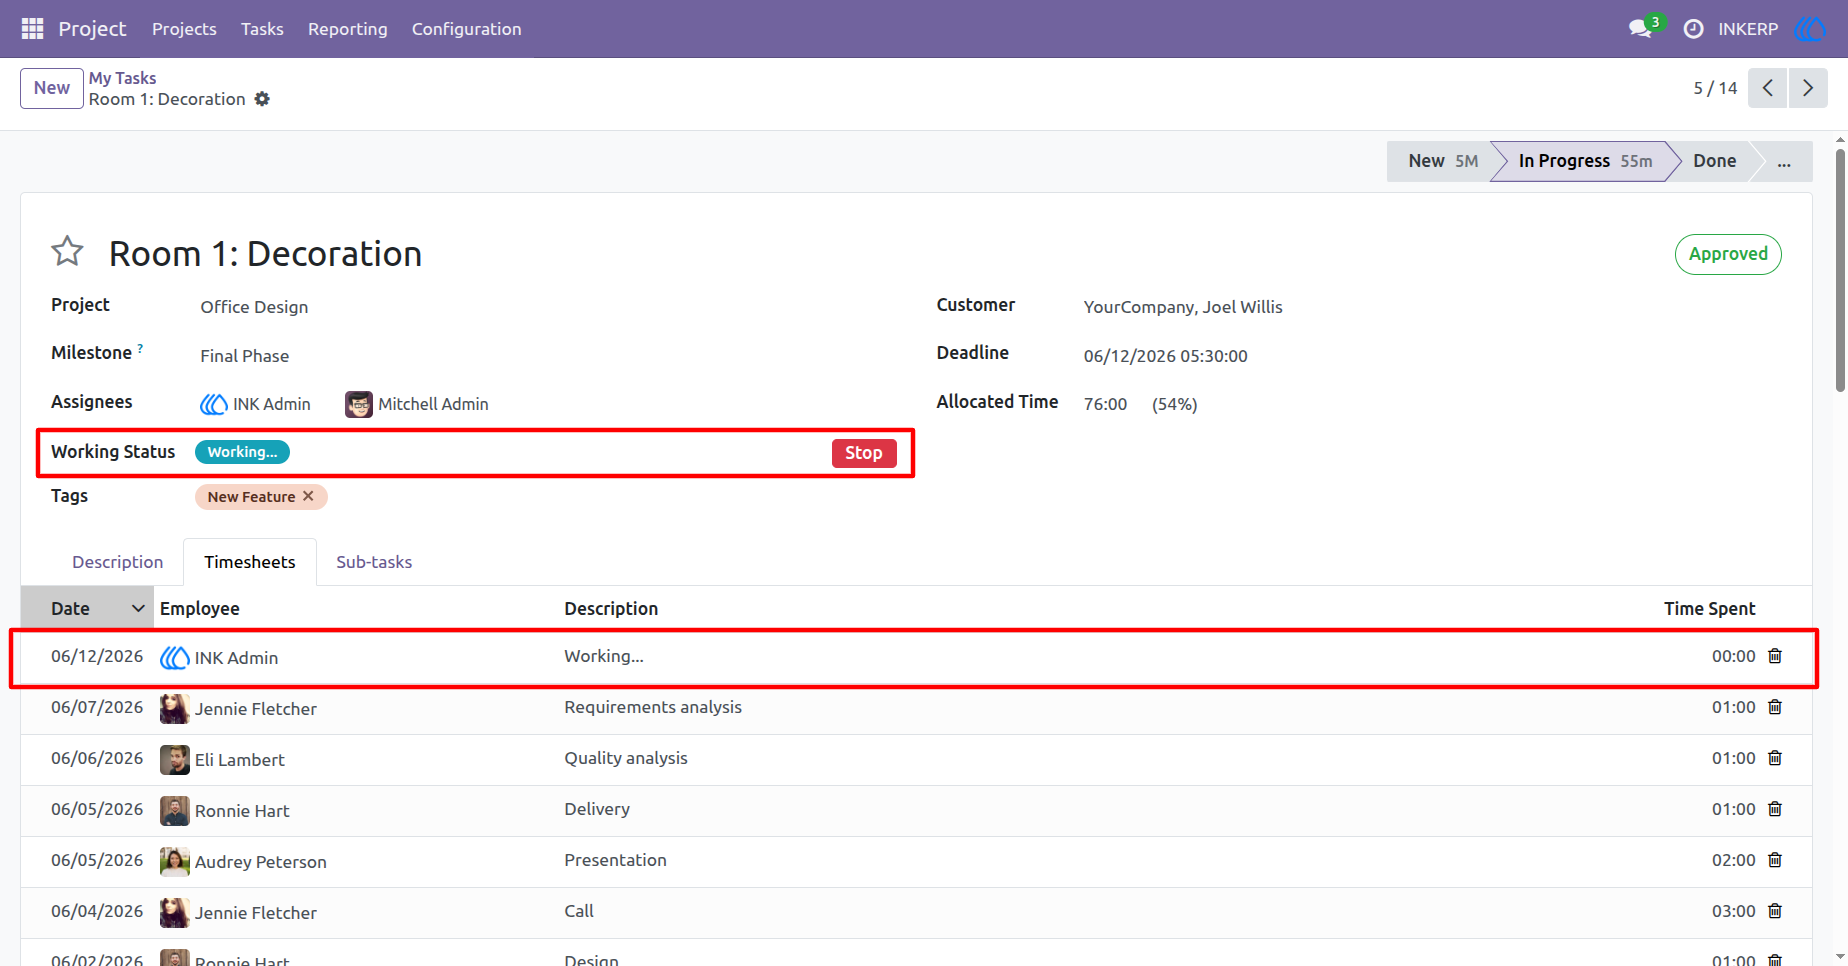Screen dimensions: 1848x966
Task: Remove the New Feature tag
Action: (x=308, y=496)
